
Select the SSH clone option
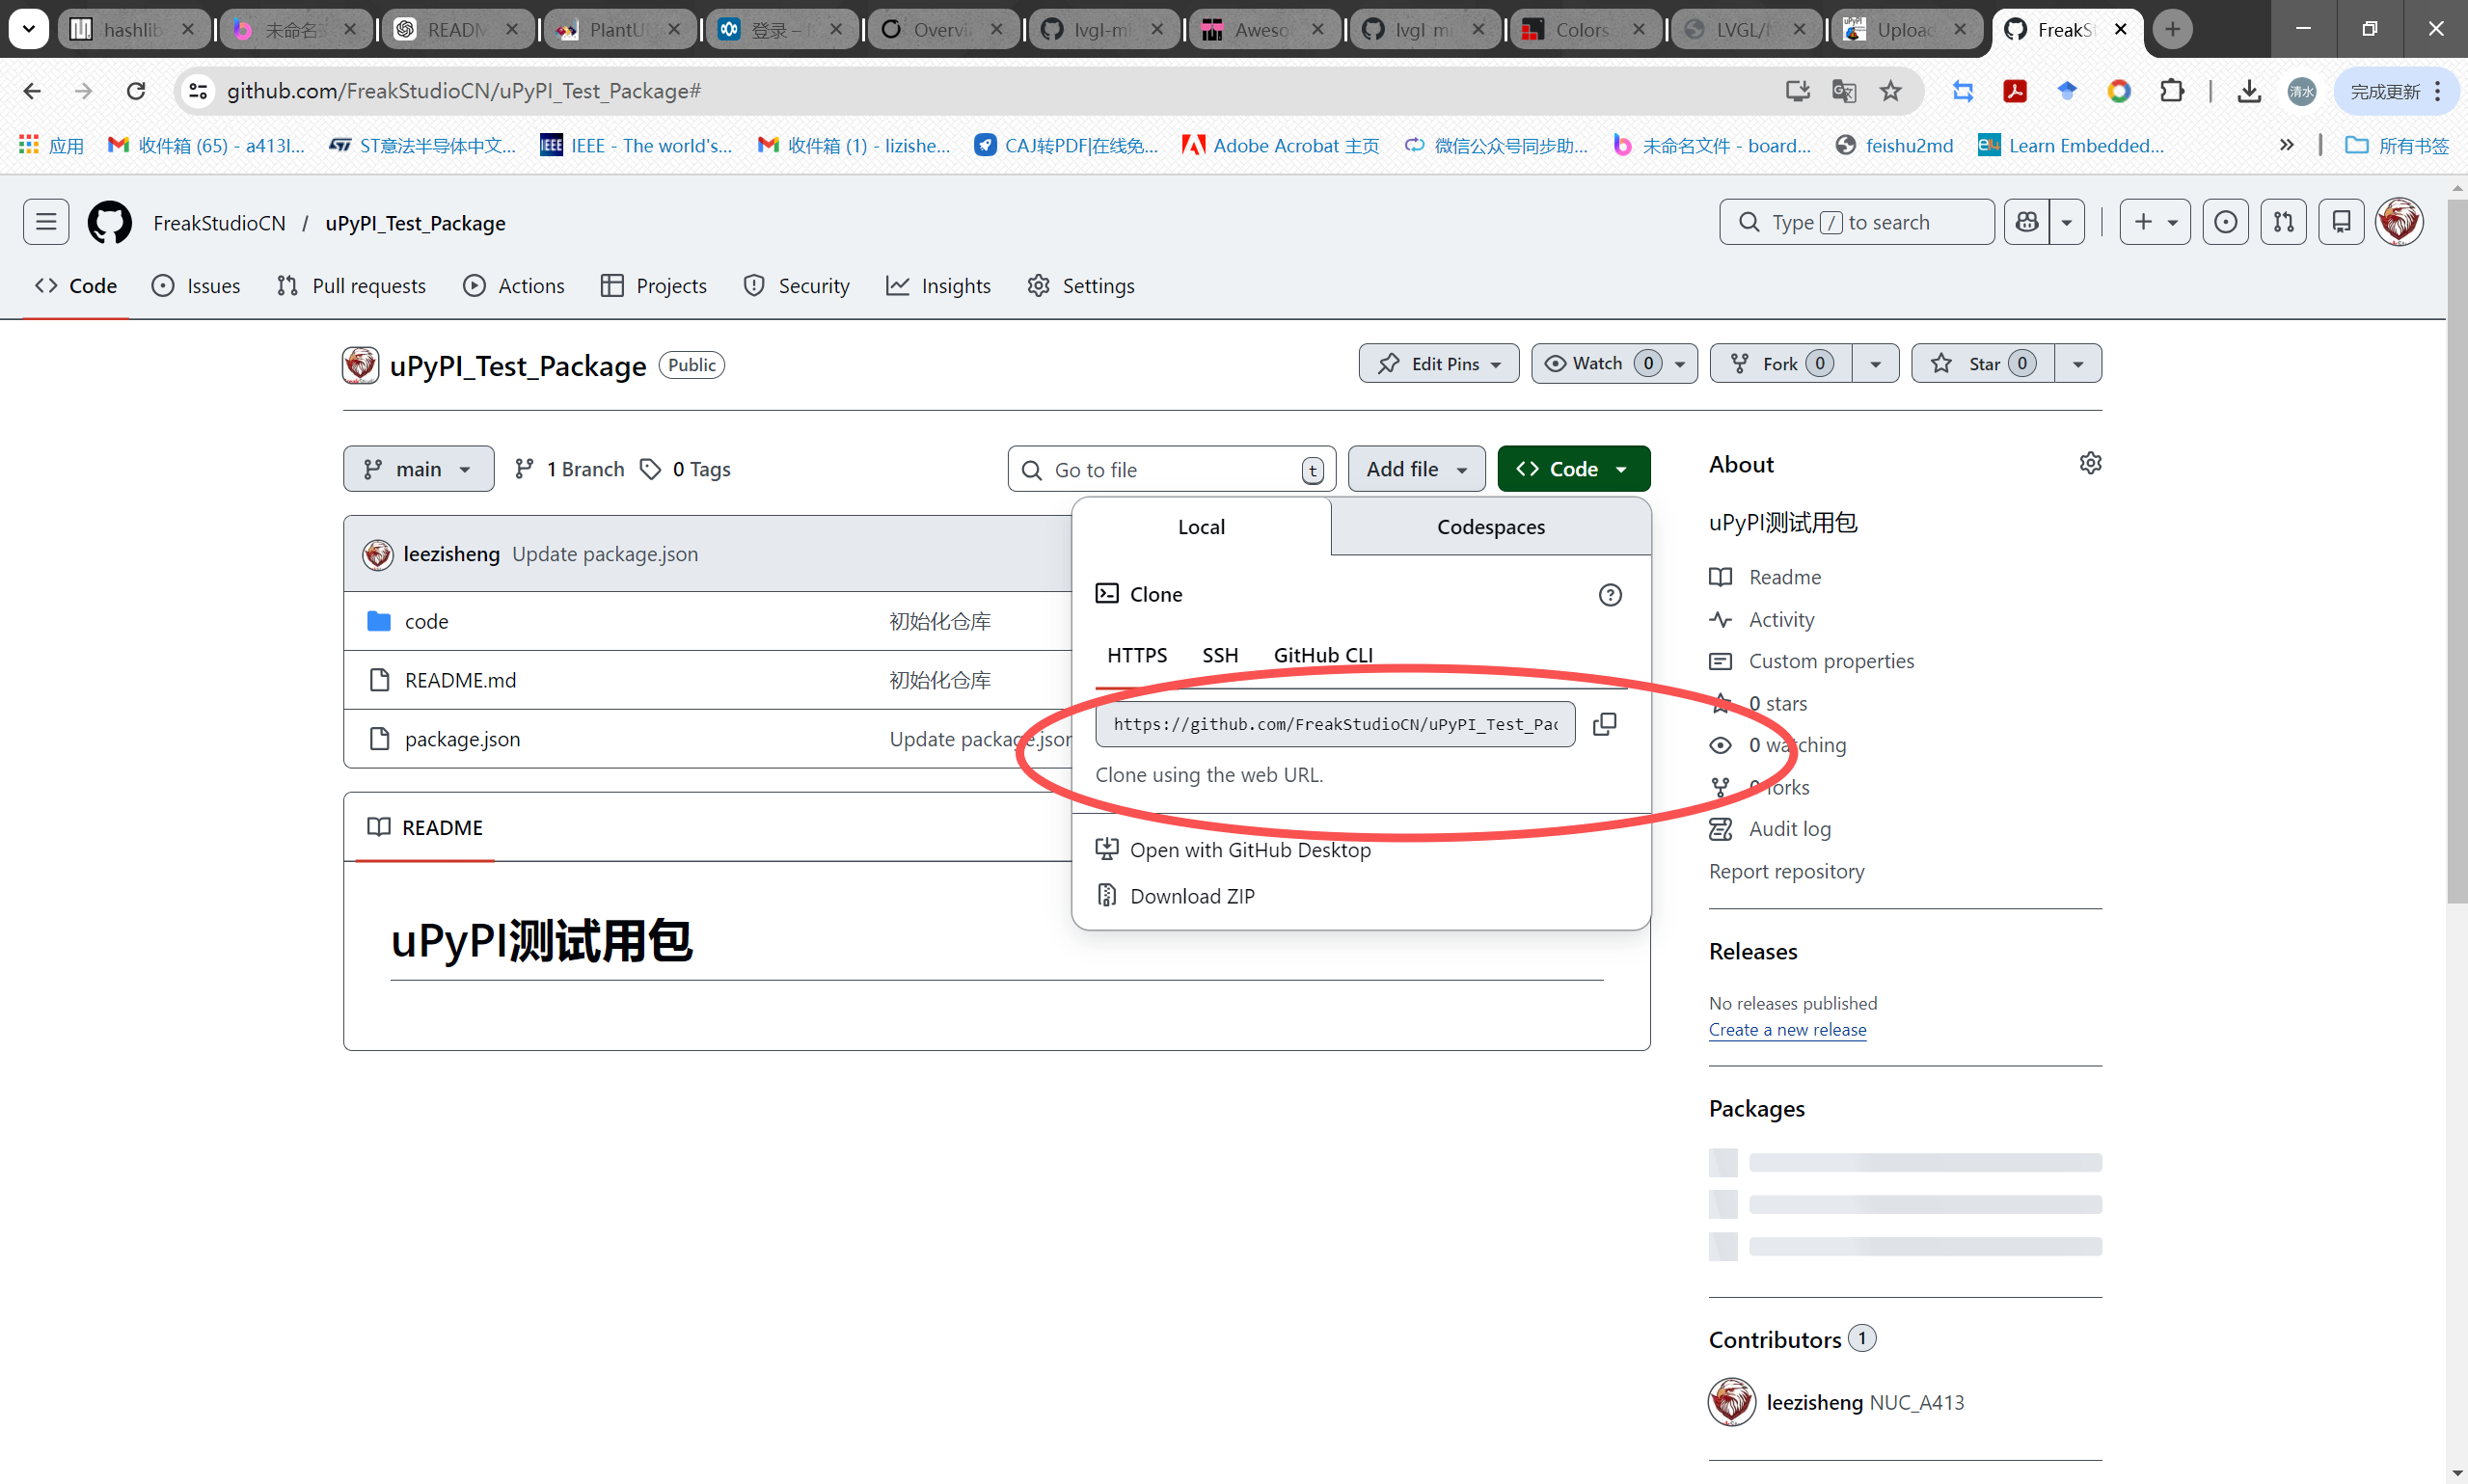[x=1219, y=655]
